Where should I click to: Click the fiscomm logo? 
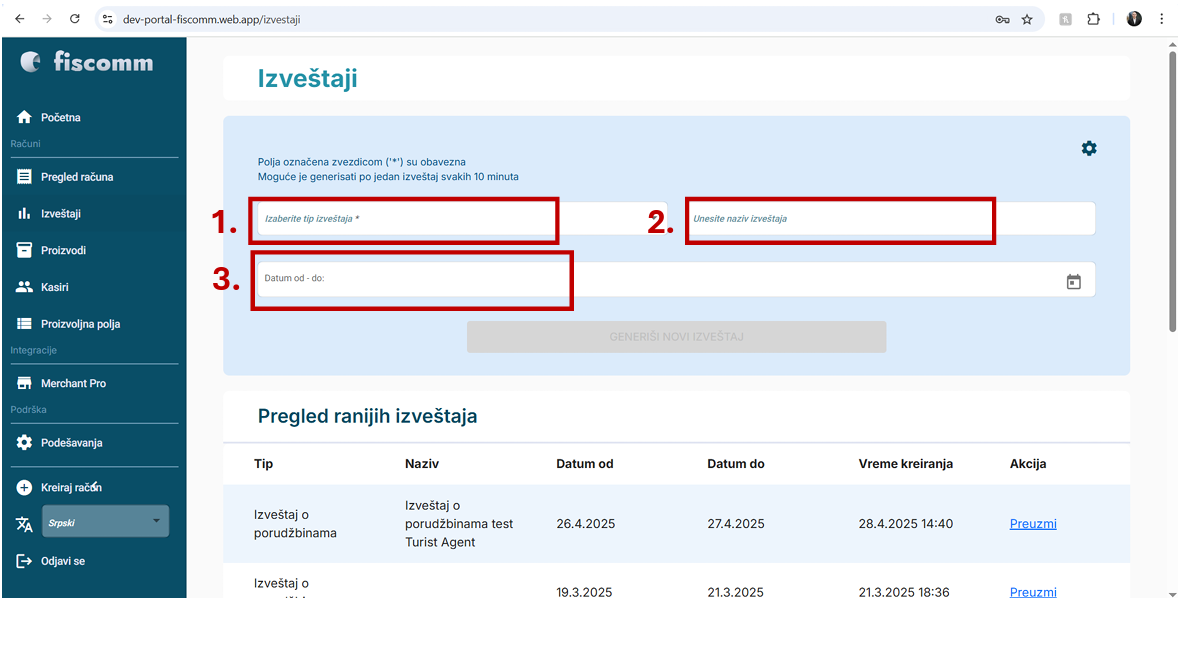coord(87,62)
